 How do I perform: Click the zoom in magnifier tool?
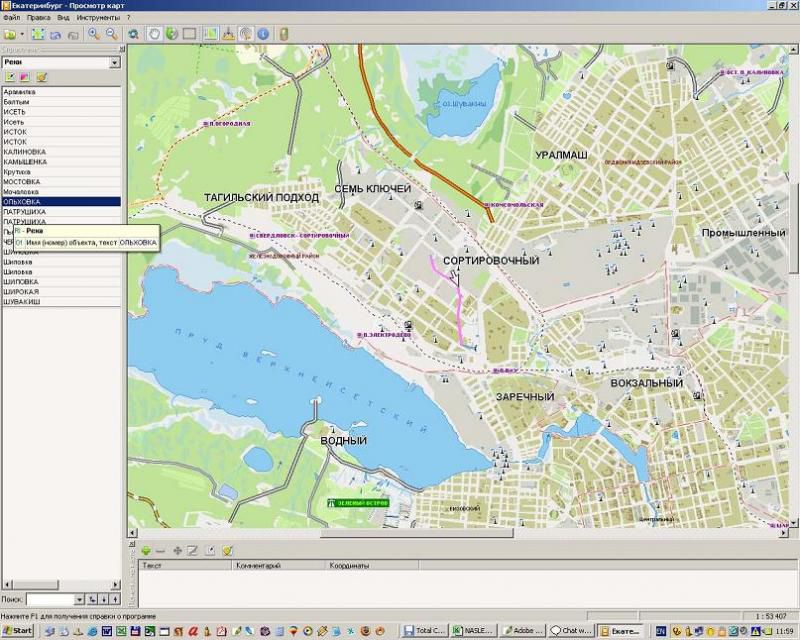click(94, 34)
